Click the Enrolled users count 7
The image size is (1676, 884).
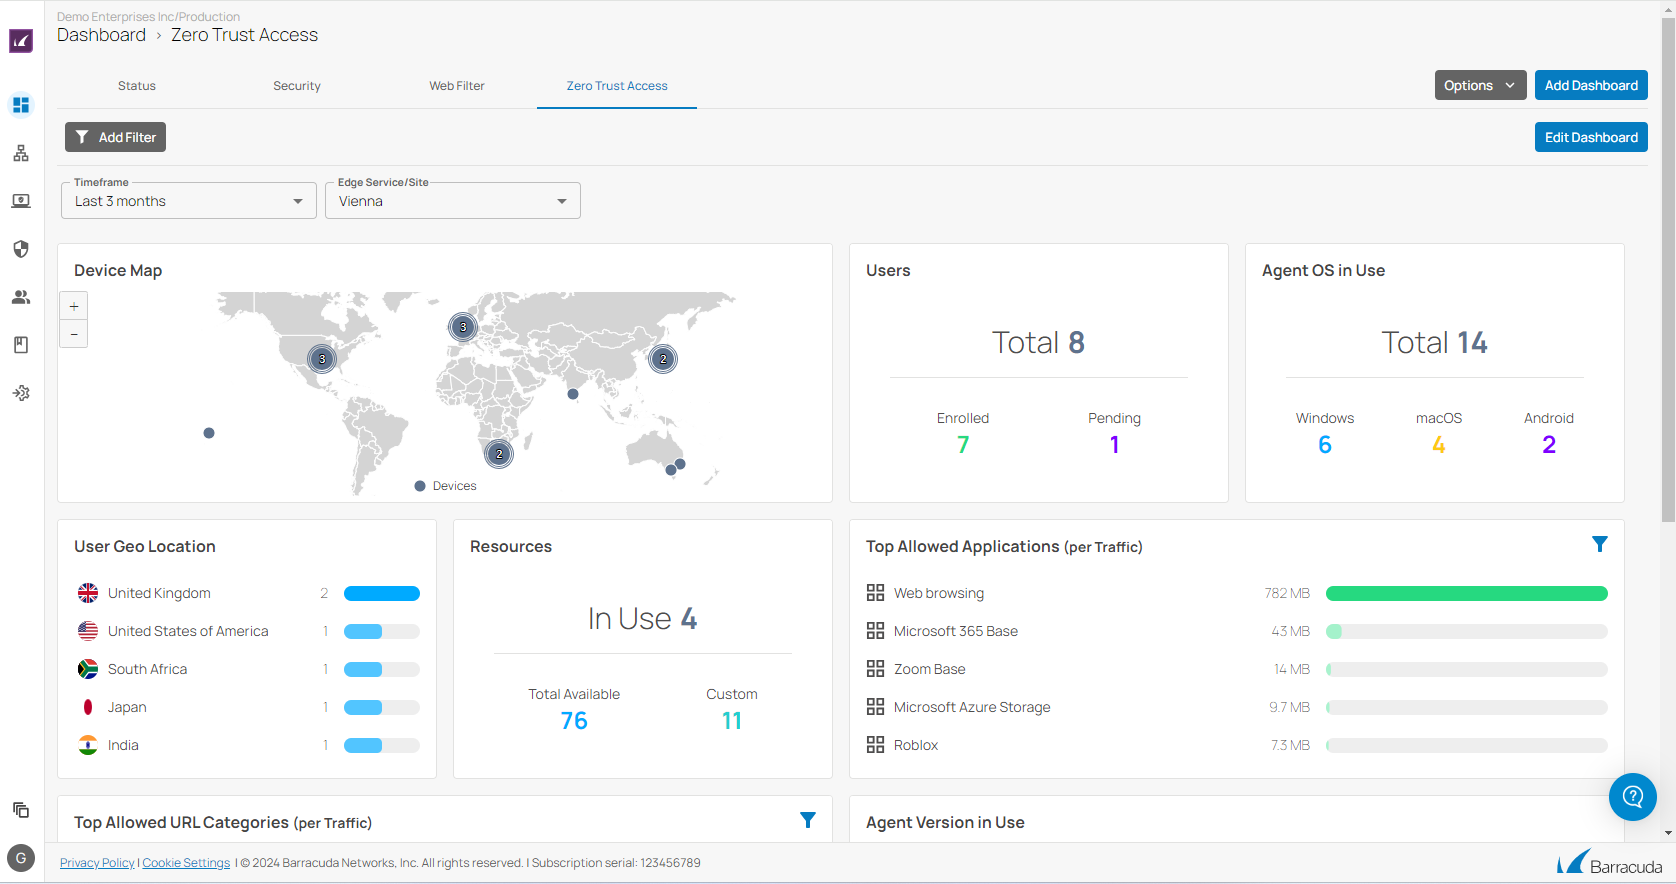tap(963, 445)
